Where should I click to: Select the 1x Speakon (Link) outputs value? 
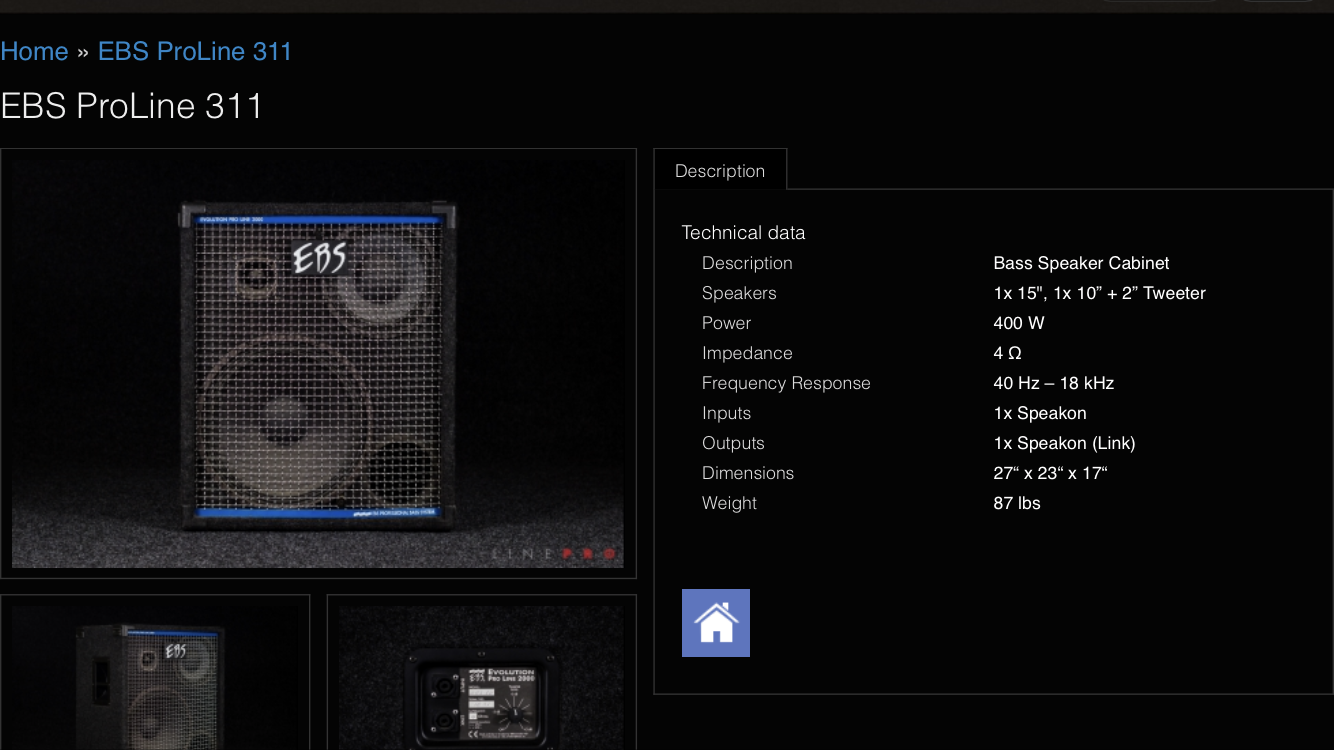point(1064,443)
